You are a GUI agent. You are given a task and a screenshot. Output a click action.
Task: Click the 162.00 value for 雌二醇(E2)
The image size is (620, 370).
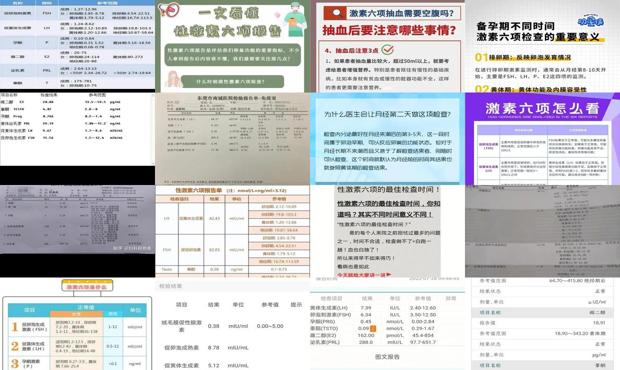[366, 335]
